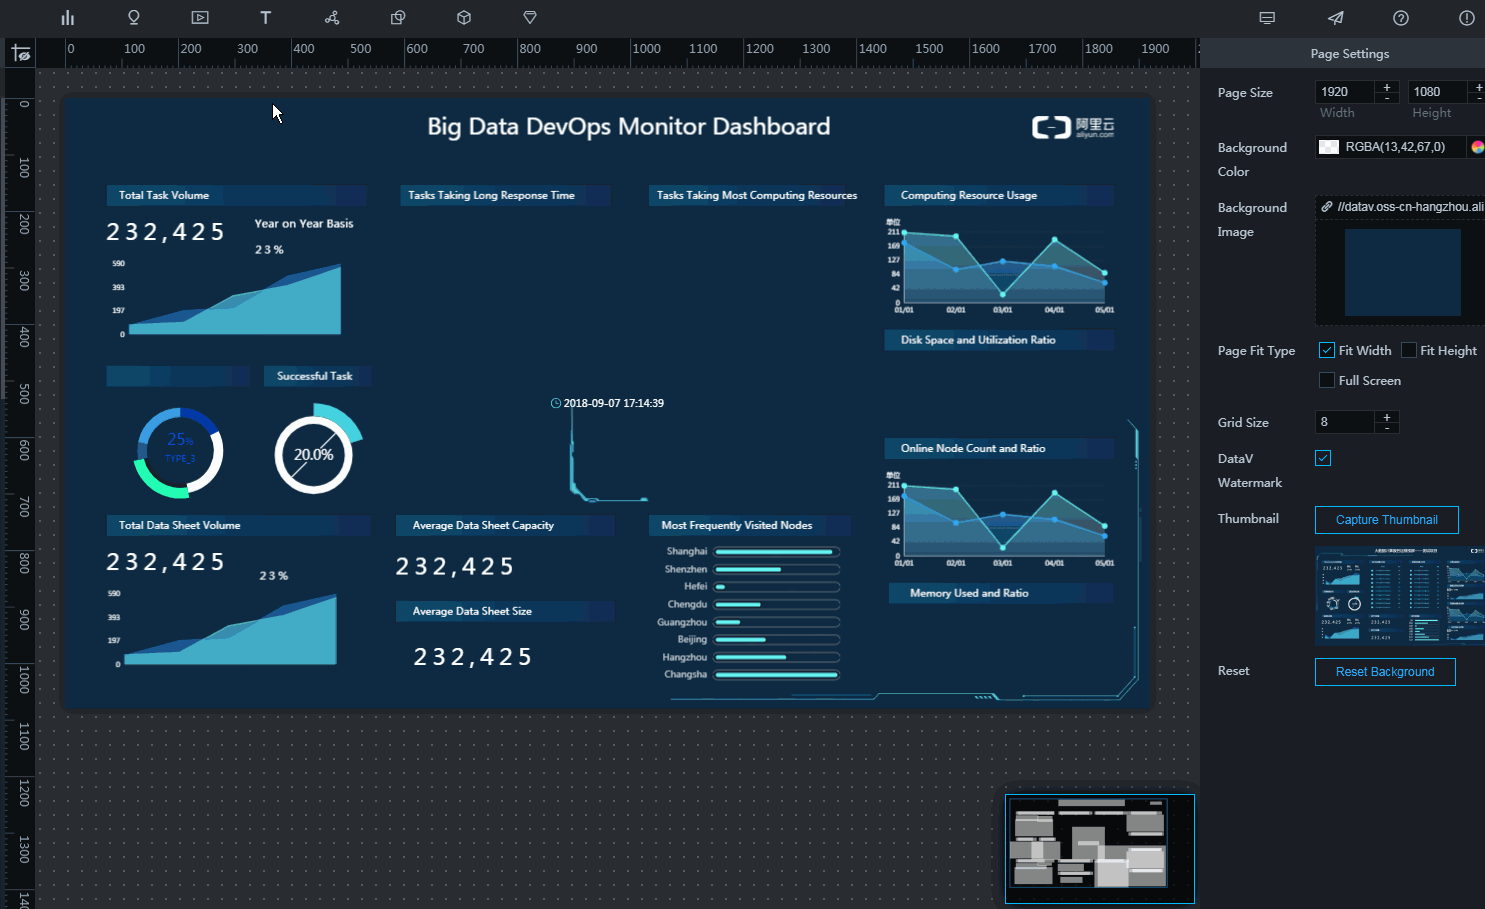The width and height of the screenshot is (1485, 909).
Task: Disable the DataV Watermark checkbox
Action: [1323, 458]
